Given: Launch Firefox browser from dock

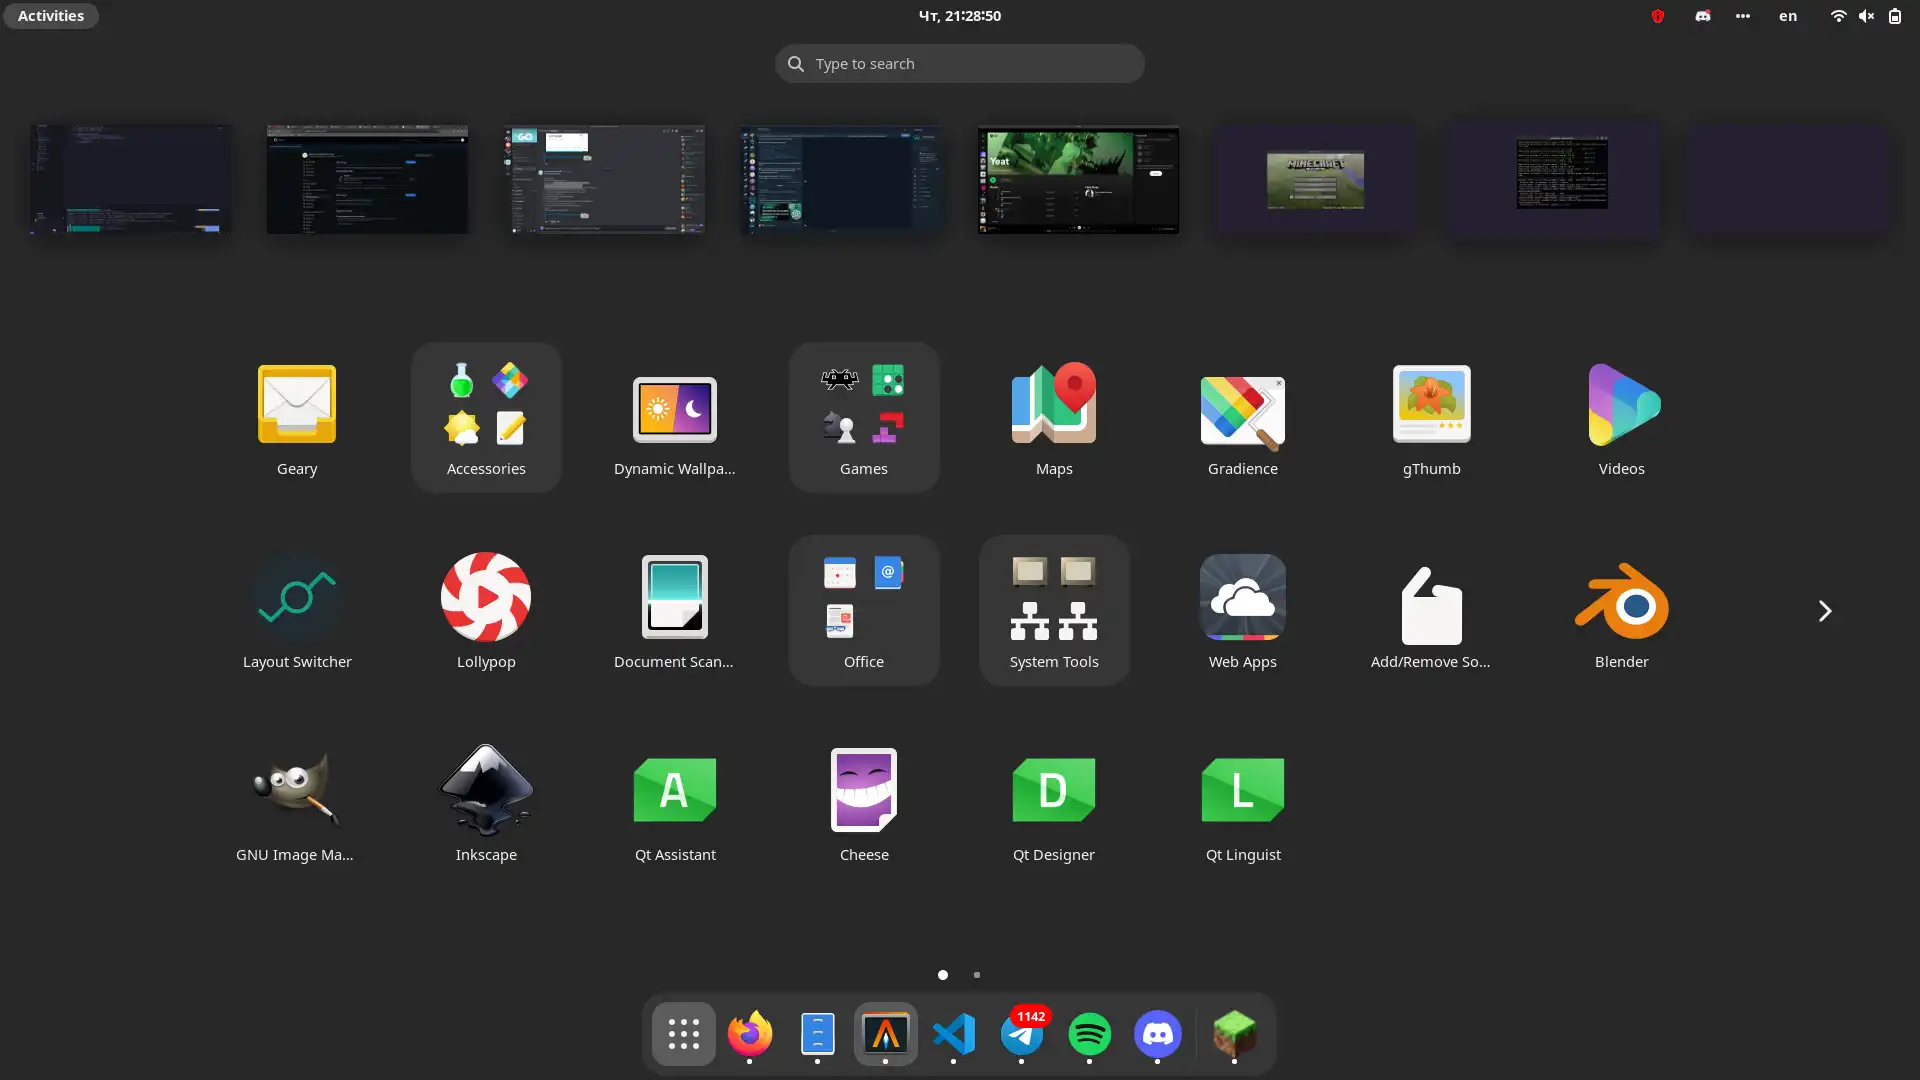Looking at the screenshot, I should 750,1034.
